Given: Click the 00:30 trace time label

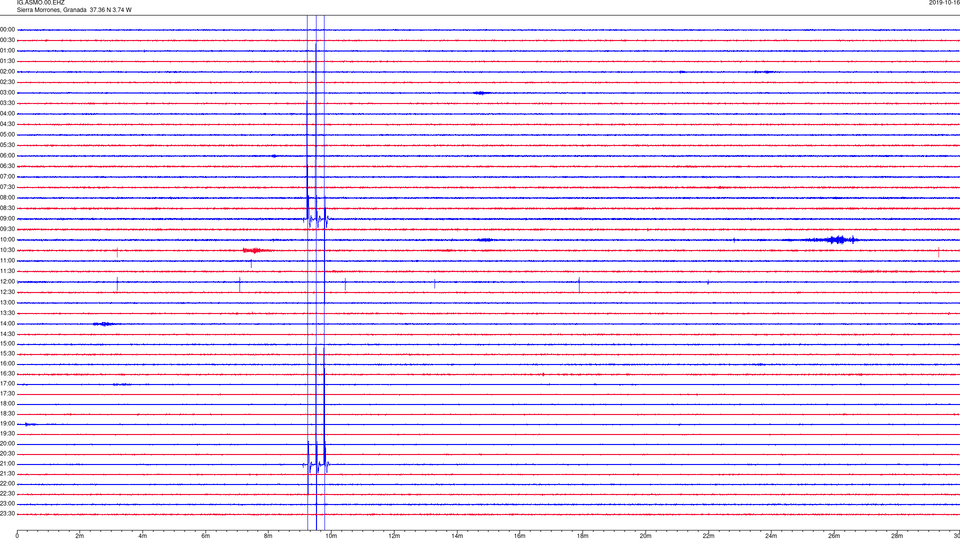Looking at the screenshot, I should (x=7, y=40).
